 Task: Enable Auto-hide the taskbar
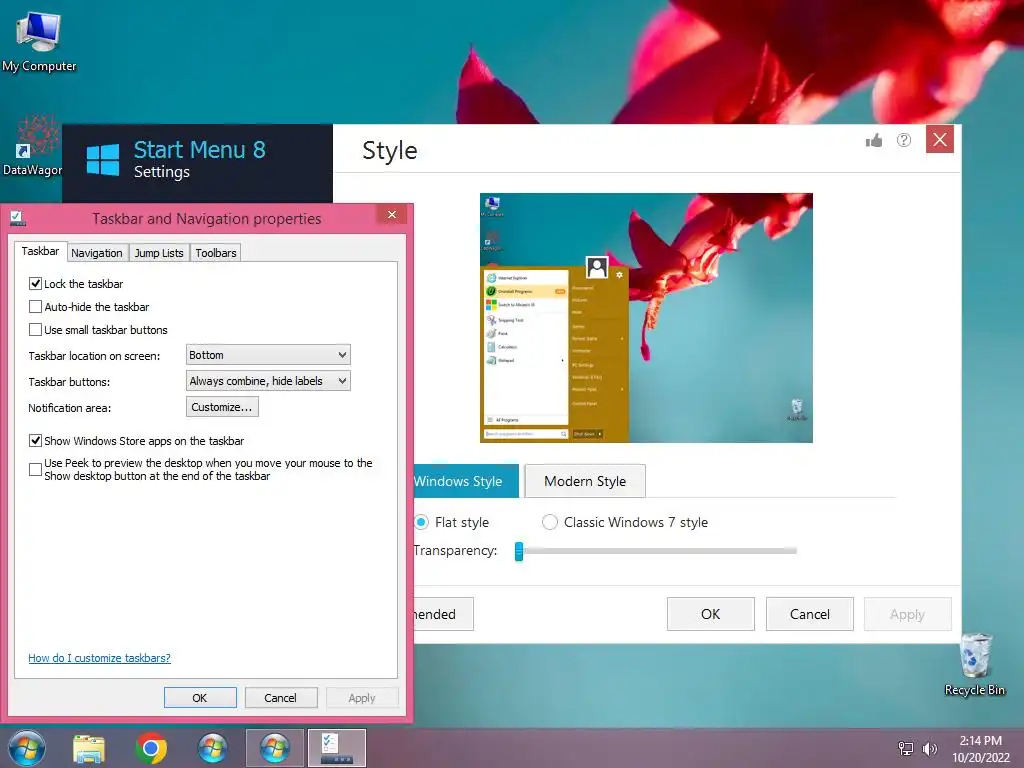35,306
